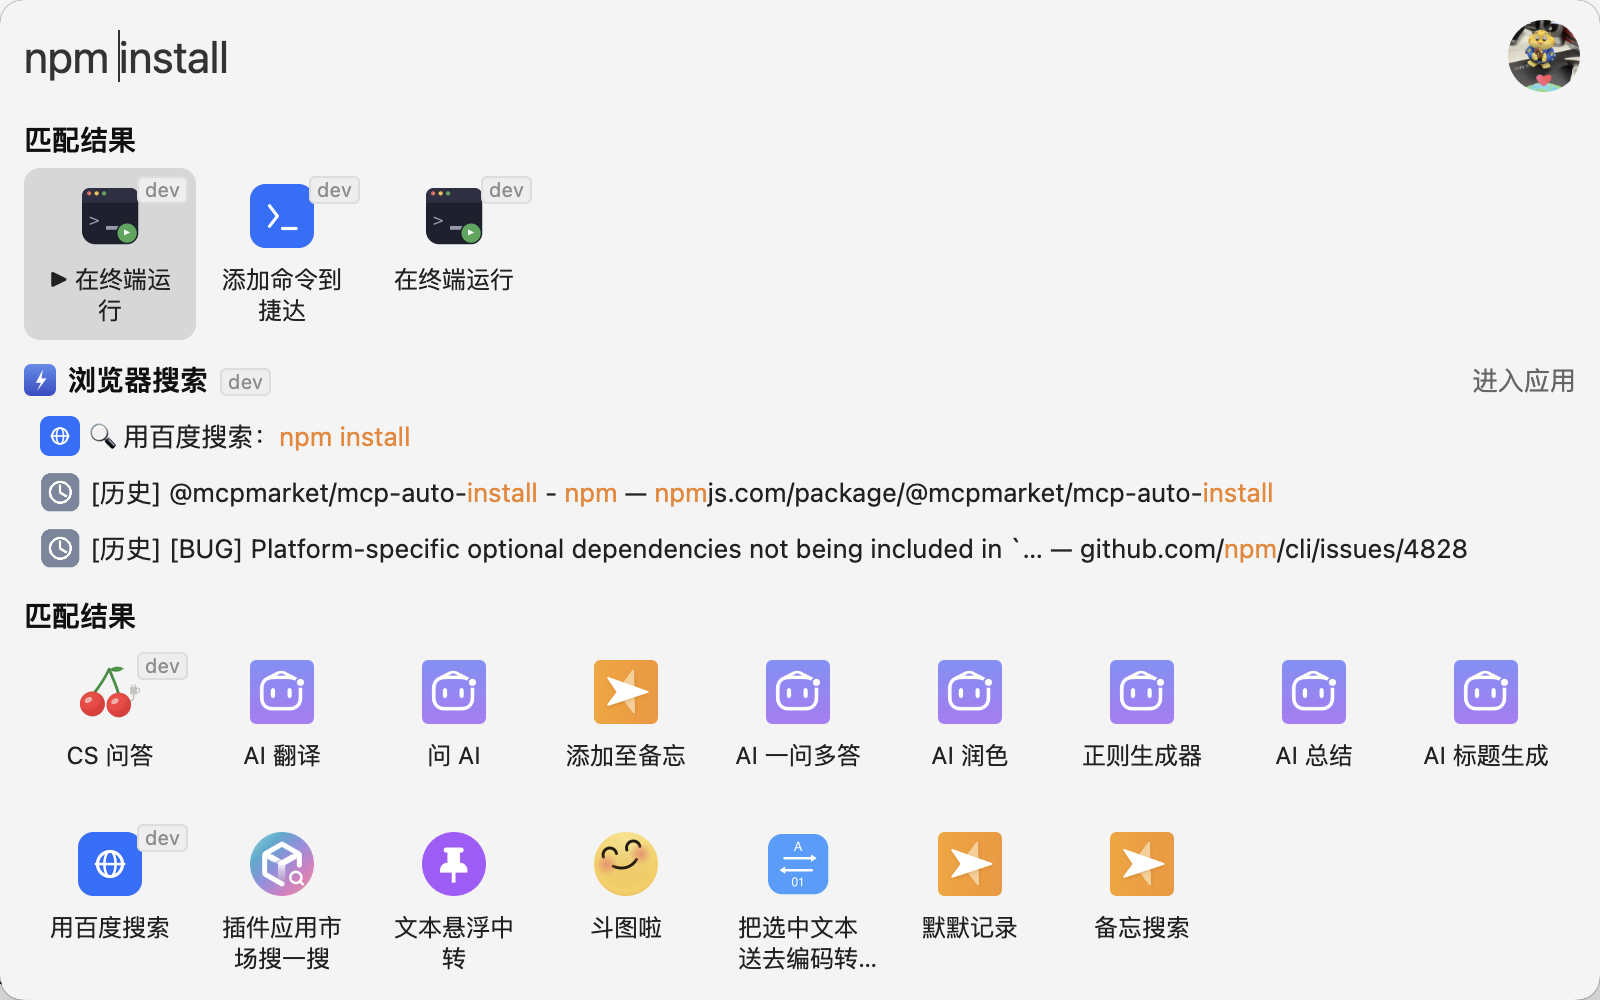The image size is (1600, 1000).
Task: Choose 添加命令到捷达 command
Action: [x=282, y=254]
